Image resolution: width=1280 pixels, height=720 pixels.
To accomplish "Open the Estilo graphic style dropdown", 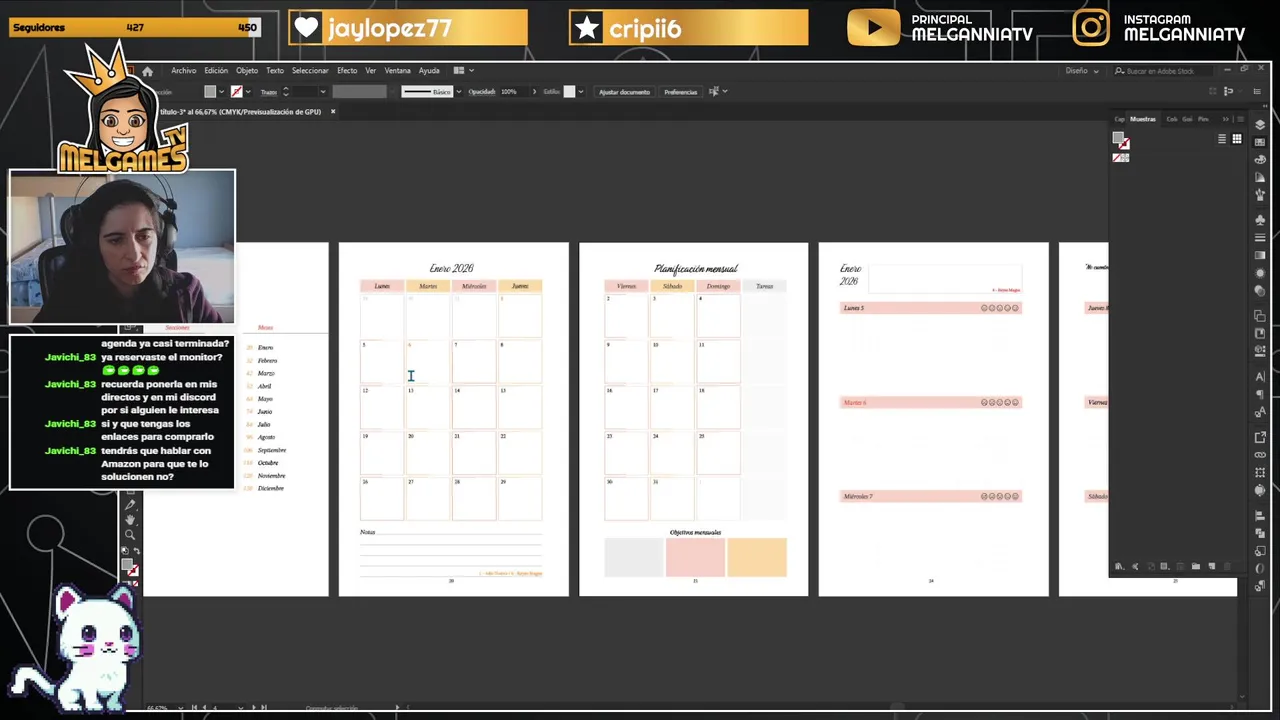I will pyautogui.click(x=582, y=91).
